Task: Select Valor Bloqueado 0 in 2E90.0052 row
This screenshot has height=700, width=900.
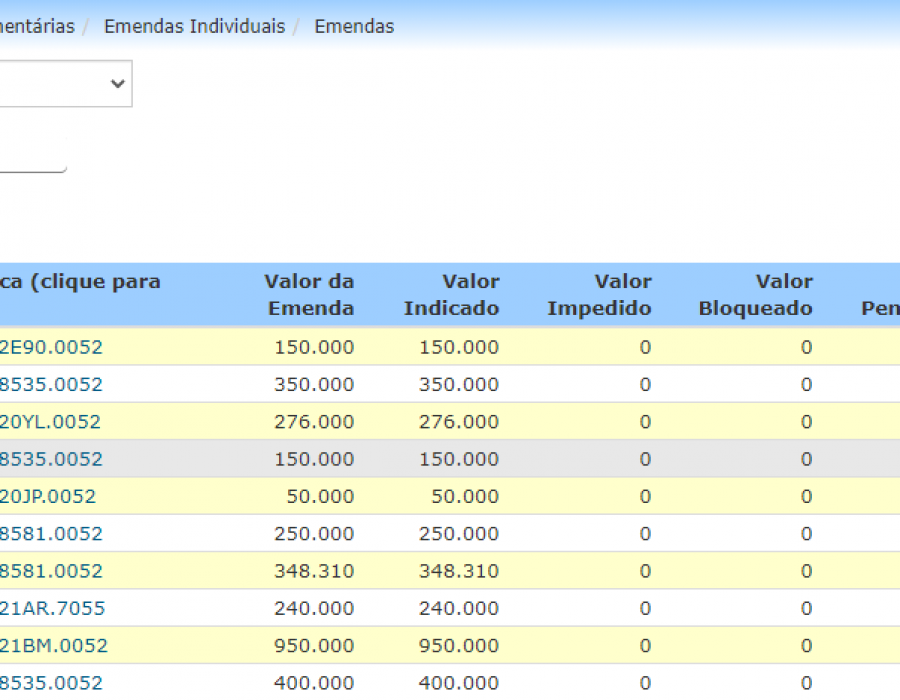Action: pyautogui.click(x=806, y=347)
